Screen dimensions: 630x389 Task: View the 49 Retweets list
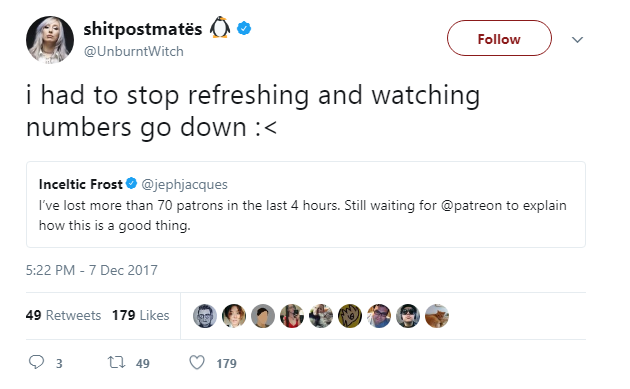point(63,315)
